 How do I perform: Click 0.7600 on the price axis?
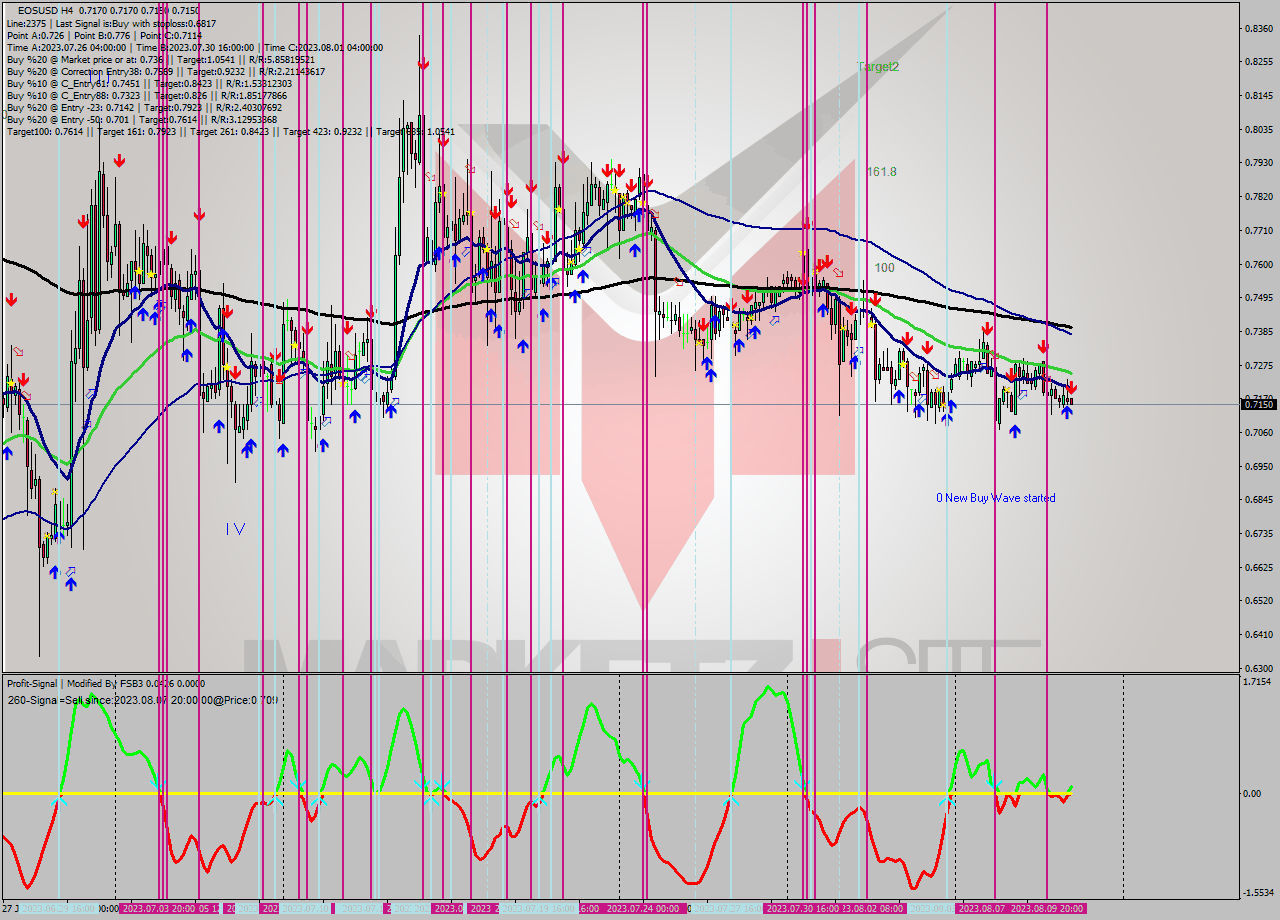1258,264
